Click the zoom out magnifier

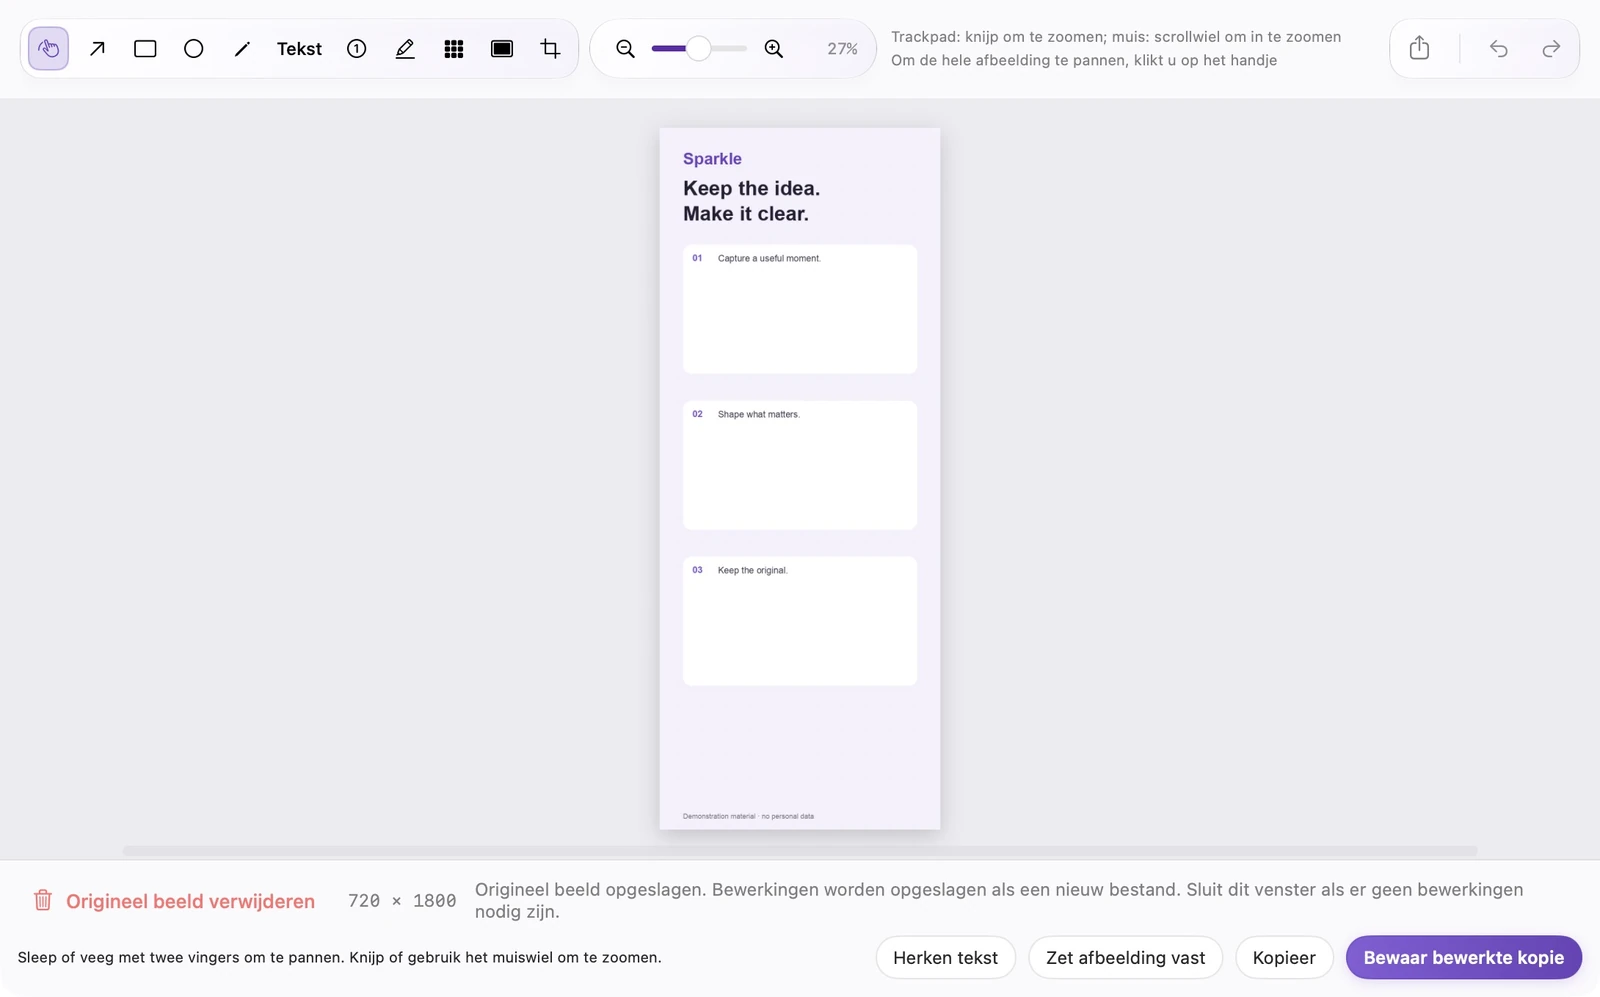[626, 48]
